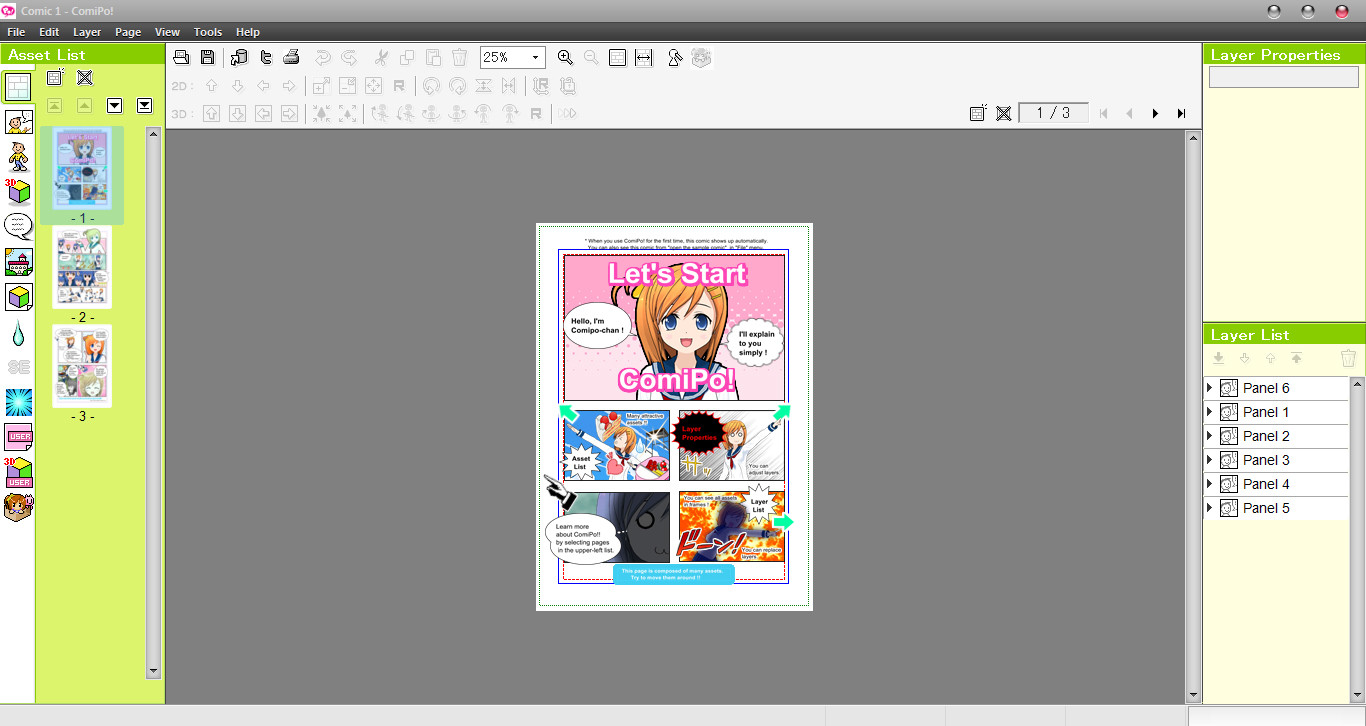Open the background image asset category

16,260
